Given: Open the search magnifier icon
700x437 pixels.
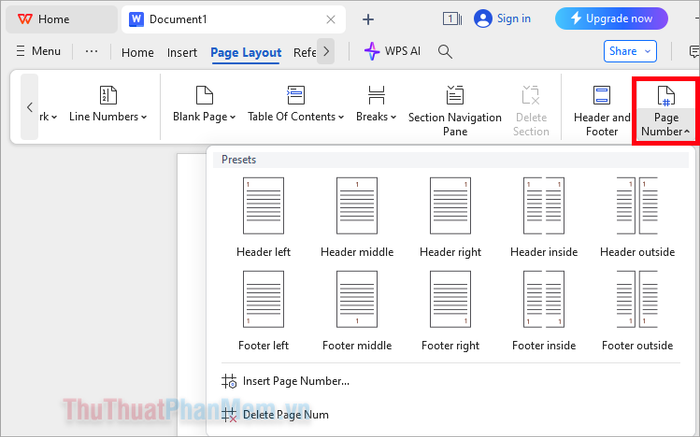Looking at the screenshot, I should (445, 51).
